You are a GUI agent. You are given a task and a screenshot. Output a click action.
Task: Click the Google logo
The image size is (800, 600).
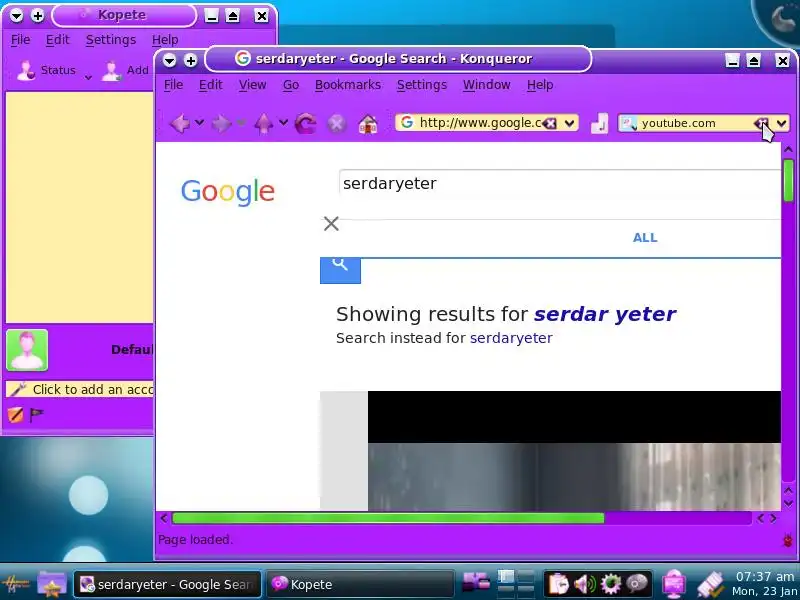228,192
